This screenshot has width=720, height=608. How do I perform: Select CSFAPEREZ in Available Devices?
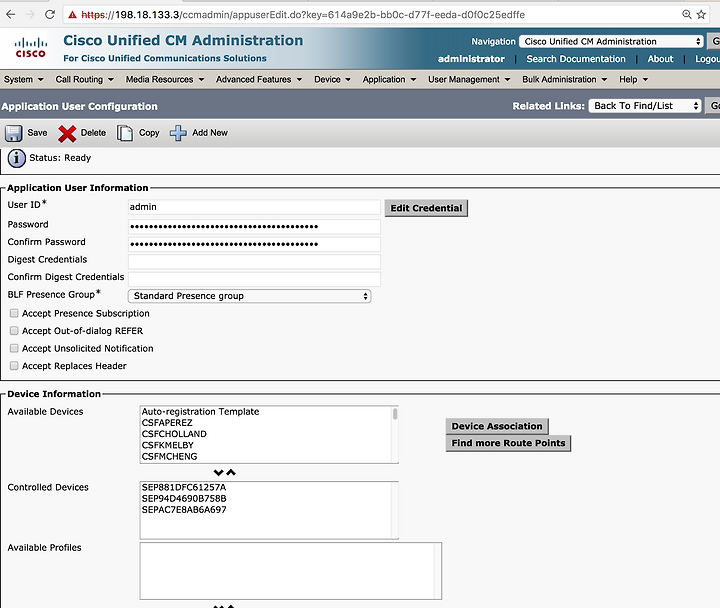pyautogui.click(x=167, y=422)
